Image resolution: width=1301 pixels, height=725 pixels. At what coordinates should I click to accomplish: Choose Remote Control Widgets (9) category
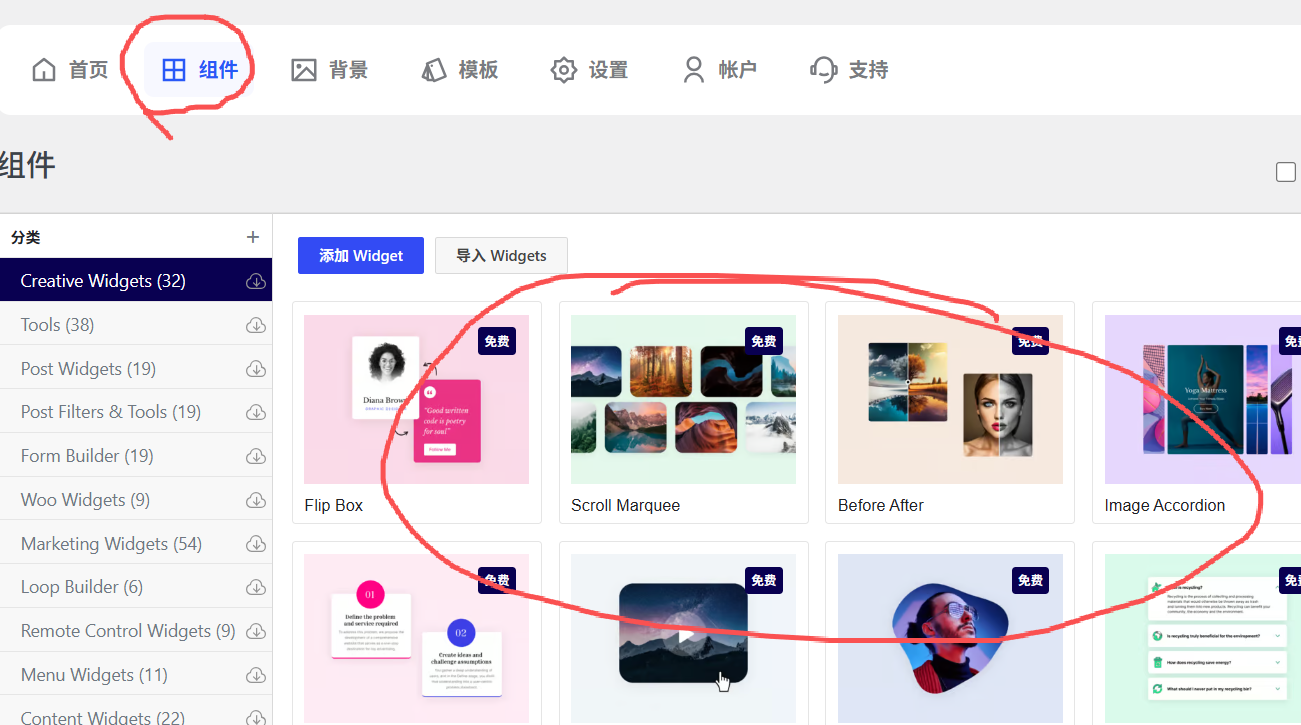[128, 631]
